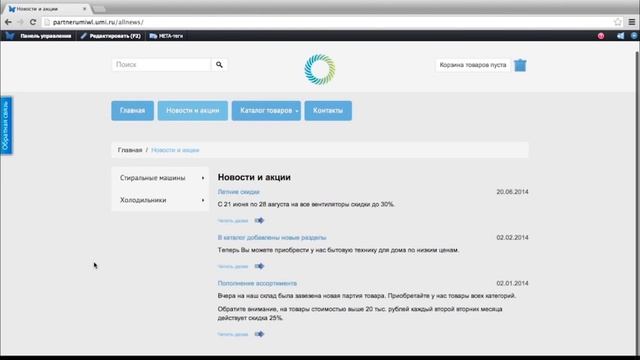Click Главная in the breadcrumb
Screen dimensions: 640x360
click(130, 150)
